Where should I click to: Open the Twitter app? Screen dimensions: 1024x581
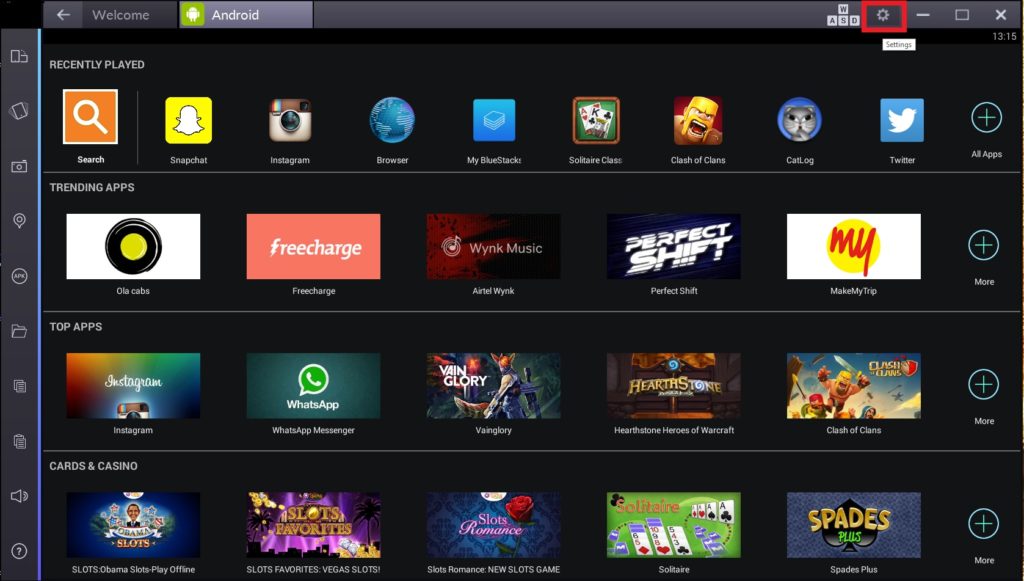pos(902,120)
